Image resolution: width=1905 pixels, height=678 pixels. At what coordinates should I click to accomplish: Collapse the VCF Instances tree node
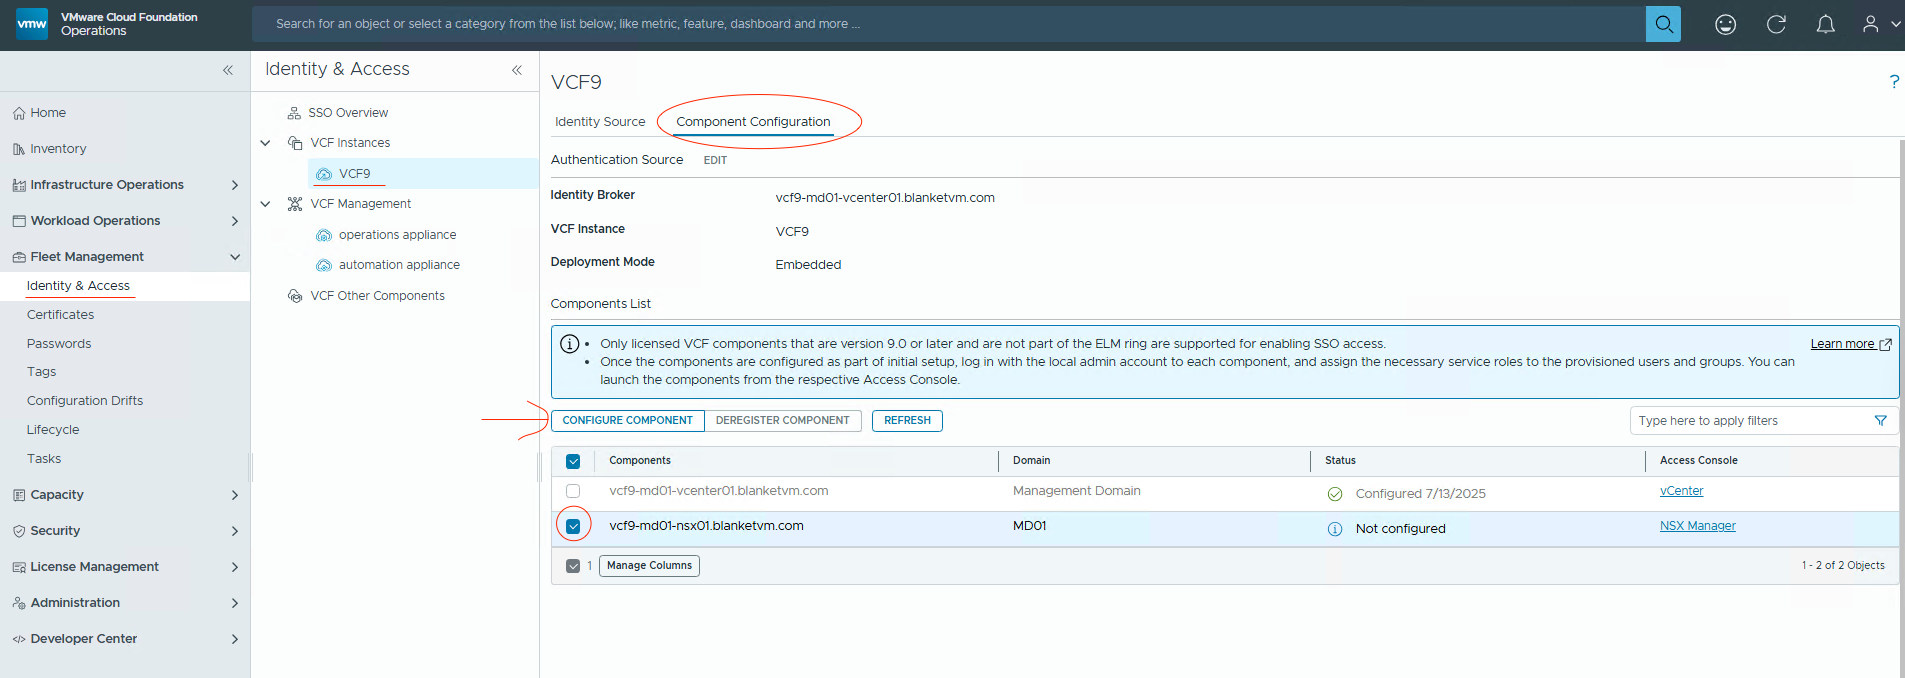[265, 143]
